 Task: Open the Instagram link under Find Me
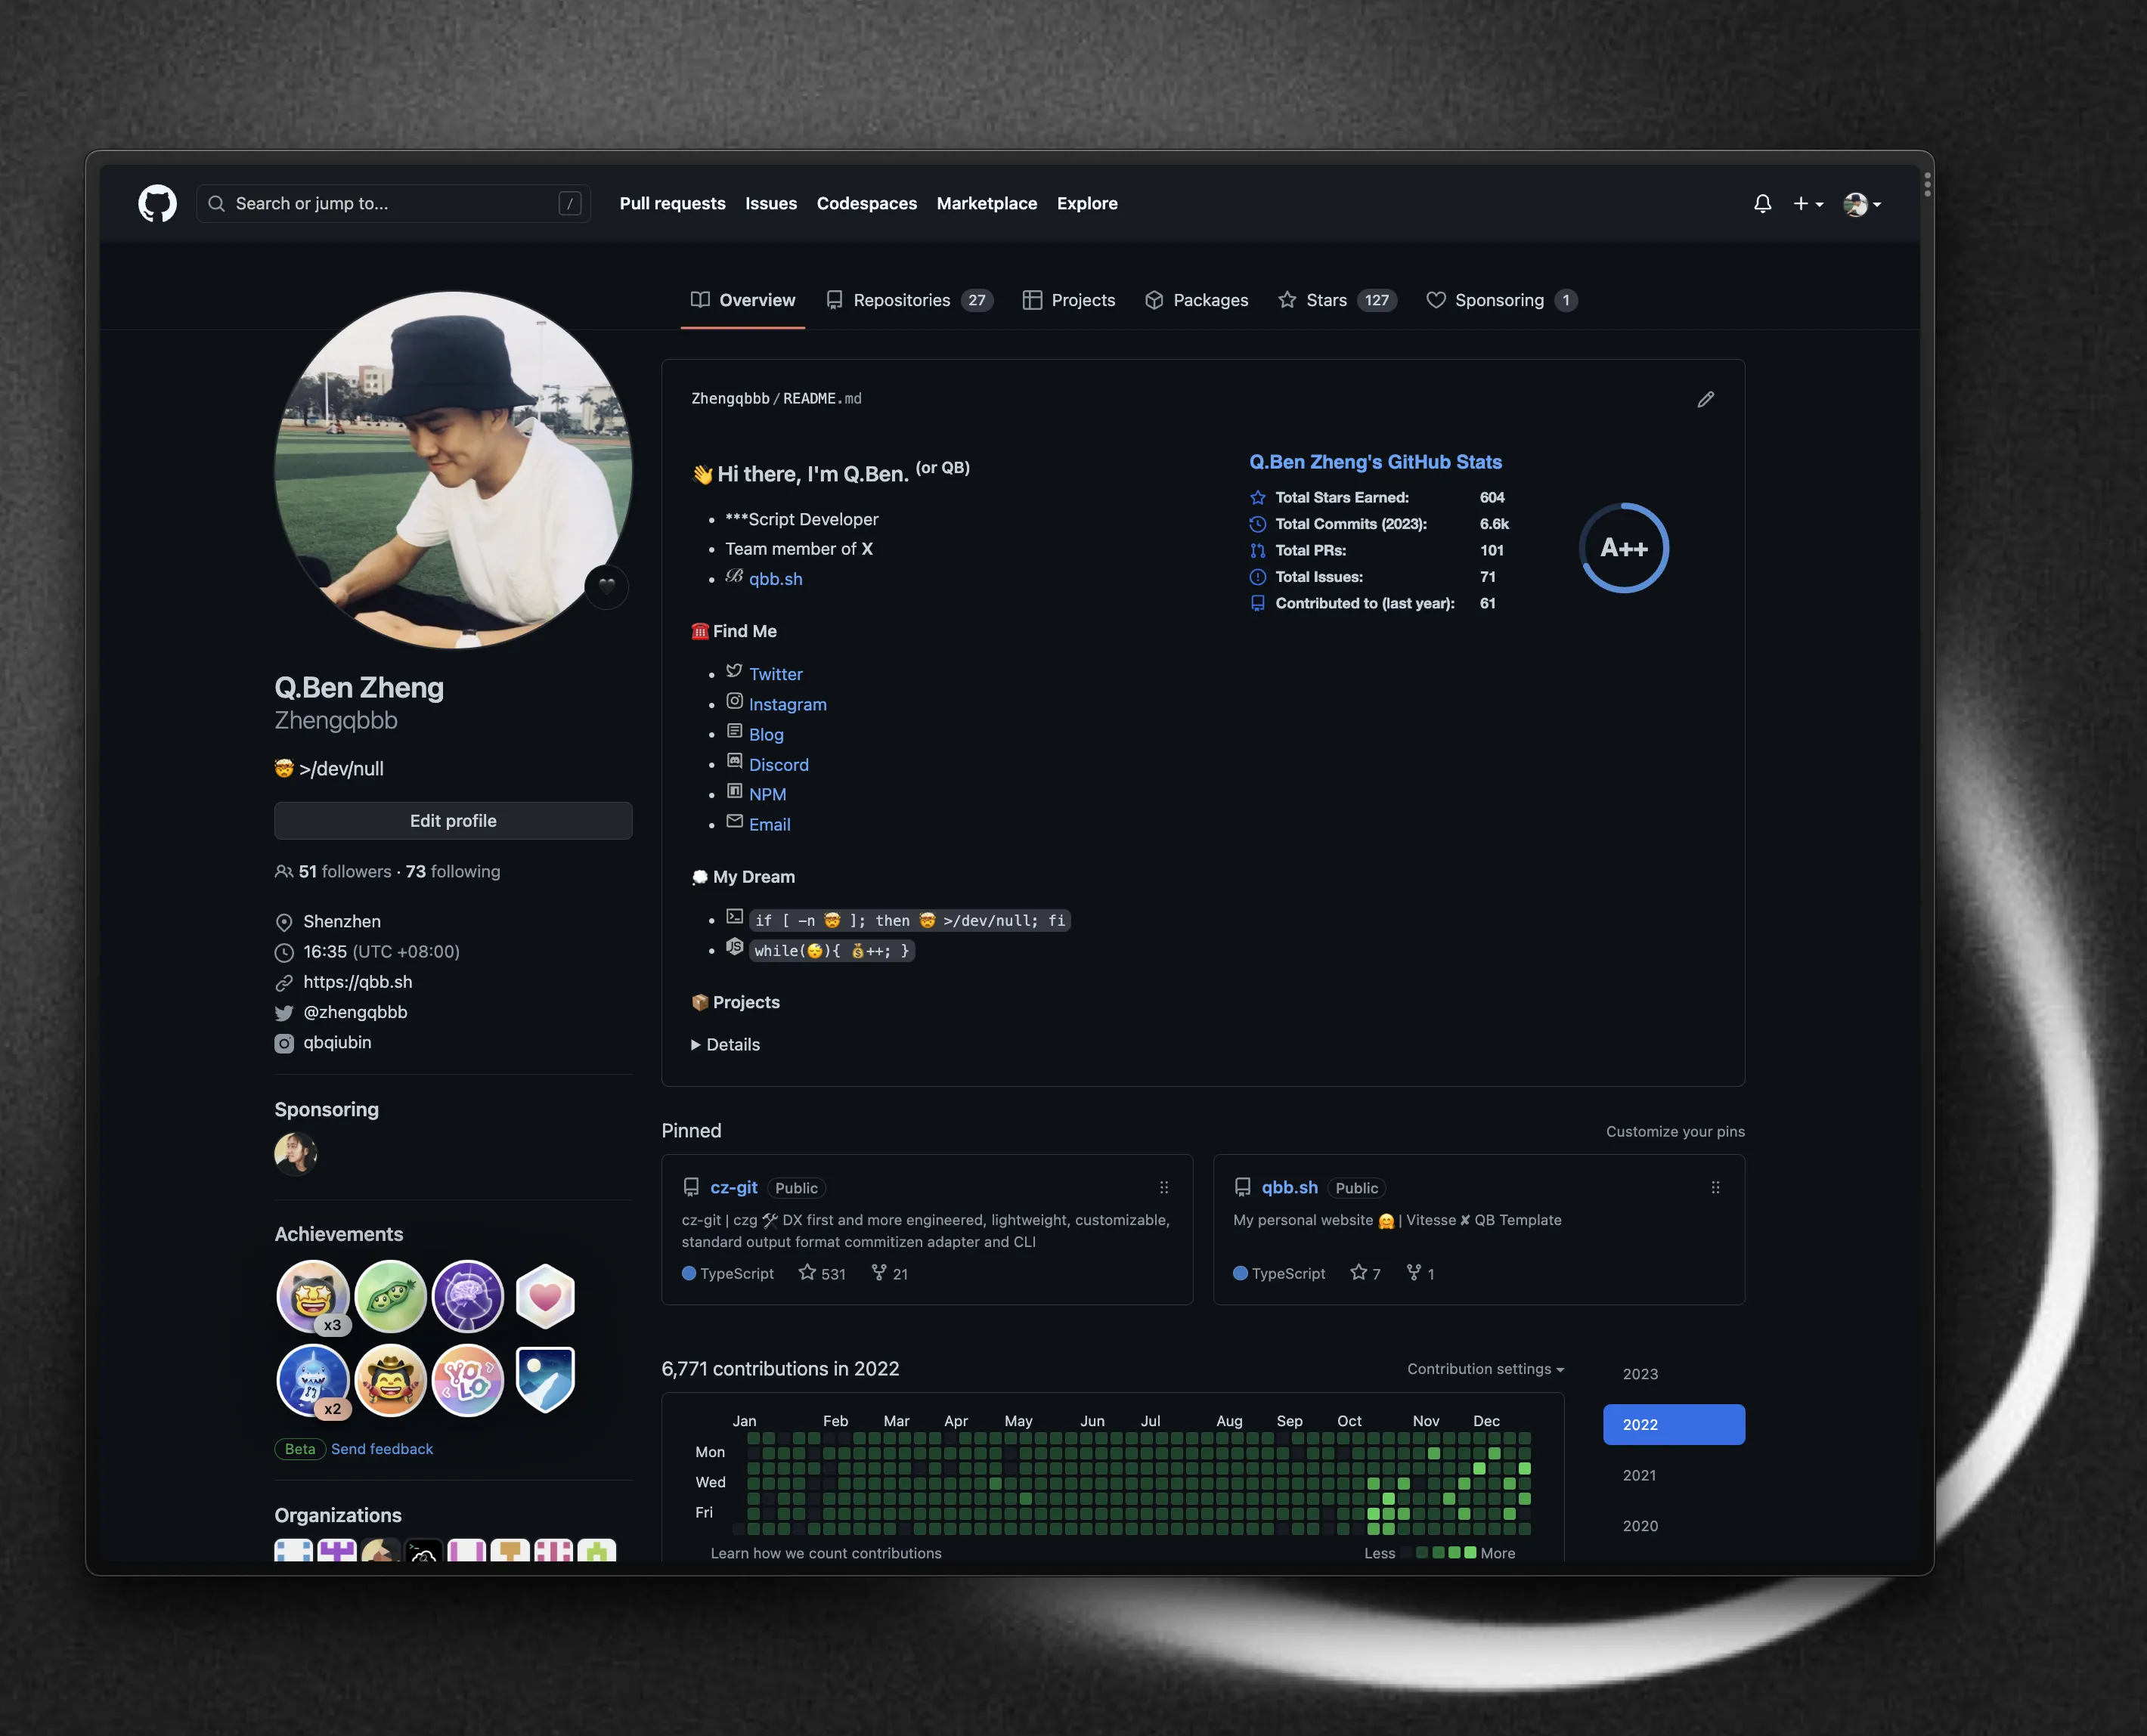[787, 704]
